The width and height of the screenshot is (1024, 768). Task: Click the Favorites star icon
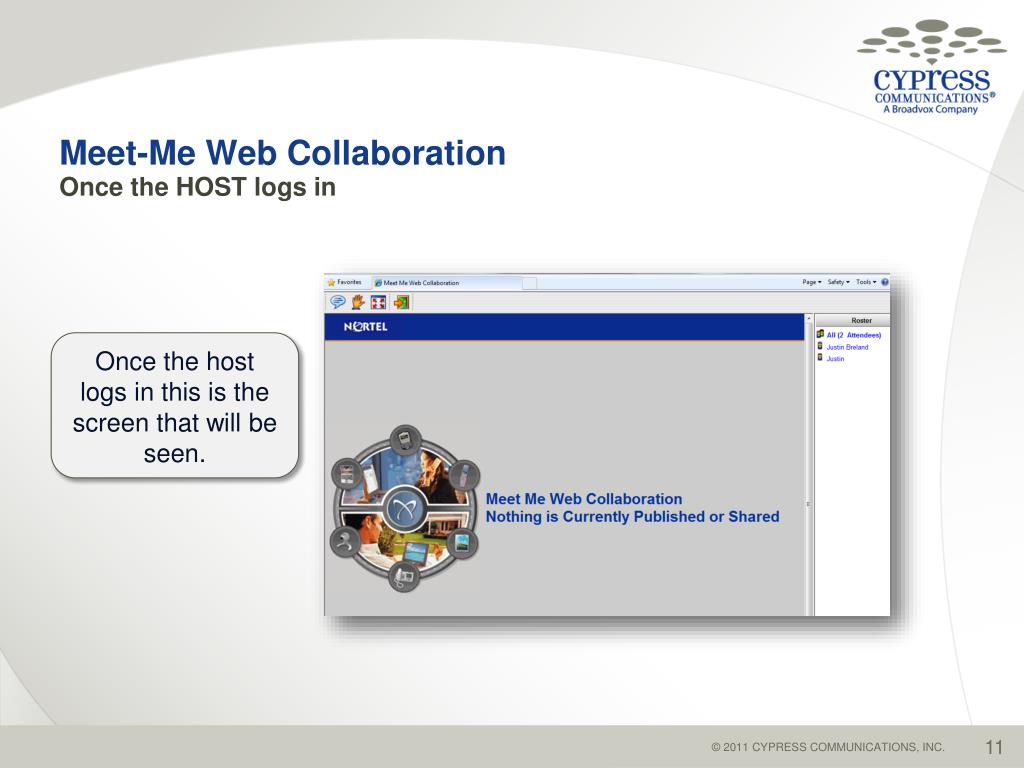pos(331,283)
